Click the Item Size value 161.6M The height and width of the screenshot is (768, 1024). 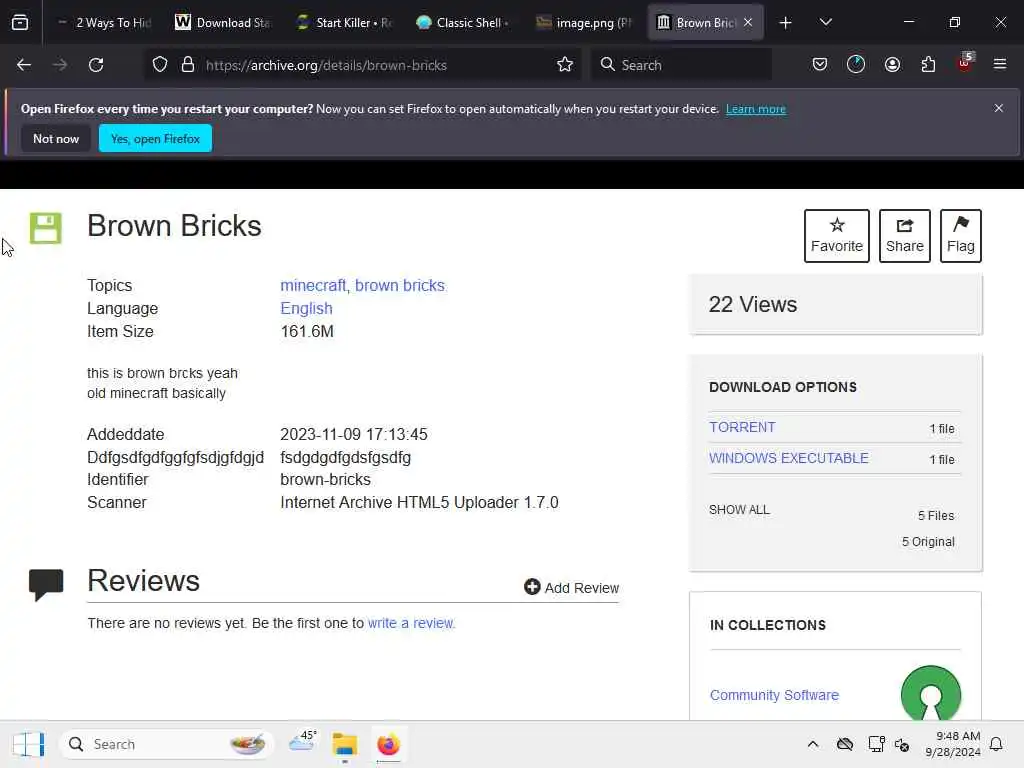pos(307,331)
